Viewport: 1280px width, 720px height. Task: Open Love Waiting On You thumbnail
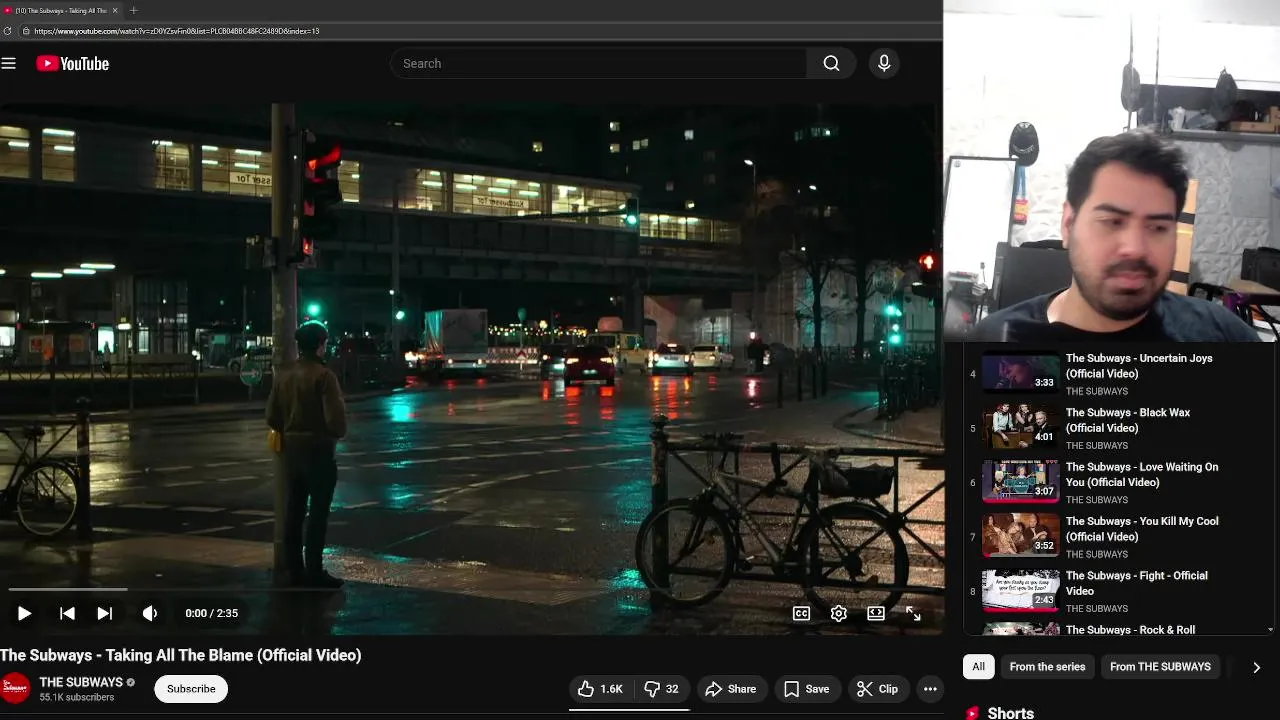pyautogui.click(x=1020, y=481)
